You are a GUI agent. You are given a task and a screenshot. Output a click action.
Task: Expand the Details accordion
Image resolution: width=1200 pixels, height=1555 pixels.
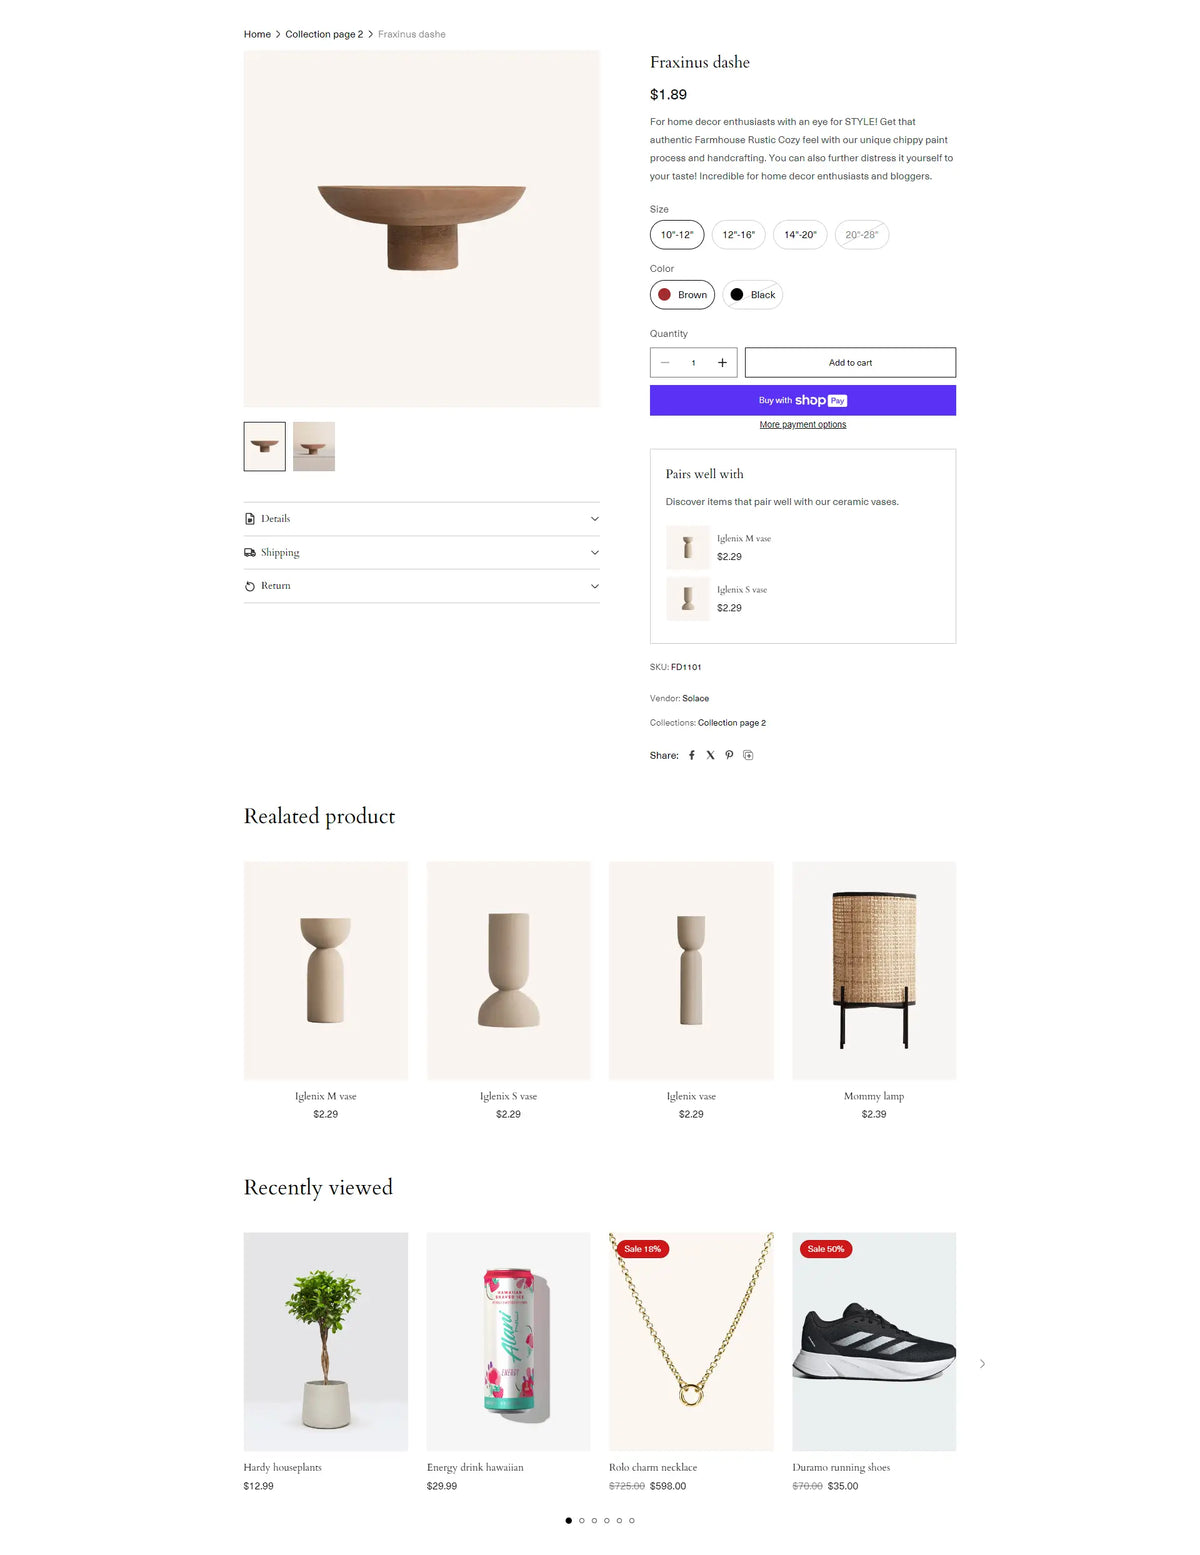(x=422, y=519)
